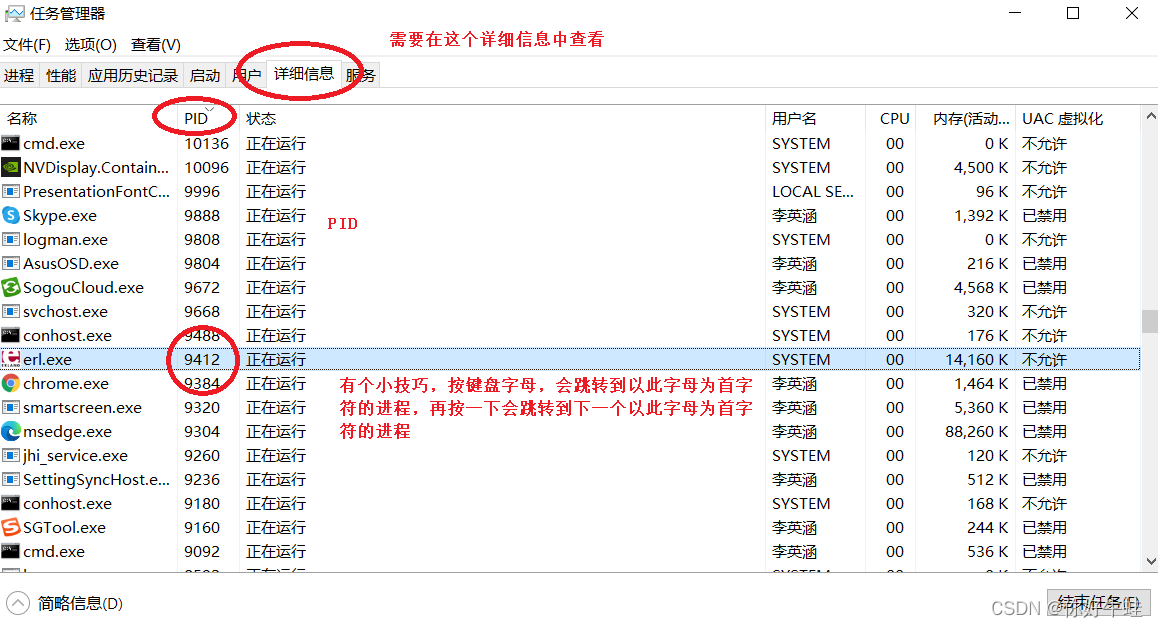Collapse to brief view using the up-arrow circle icon
This screenshot has height=627, width=1158.
18,603
